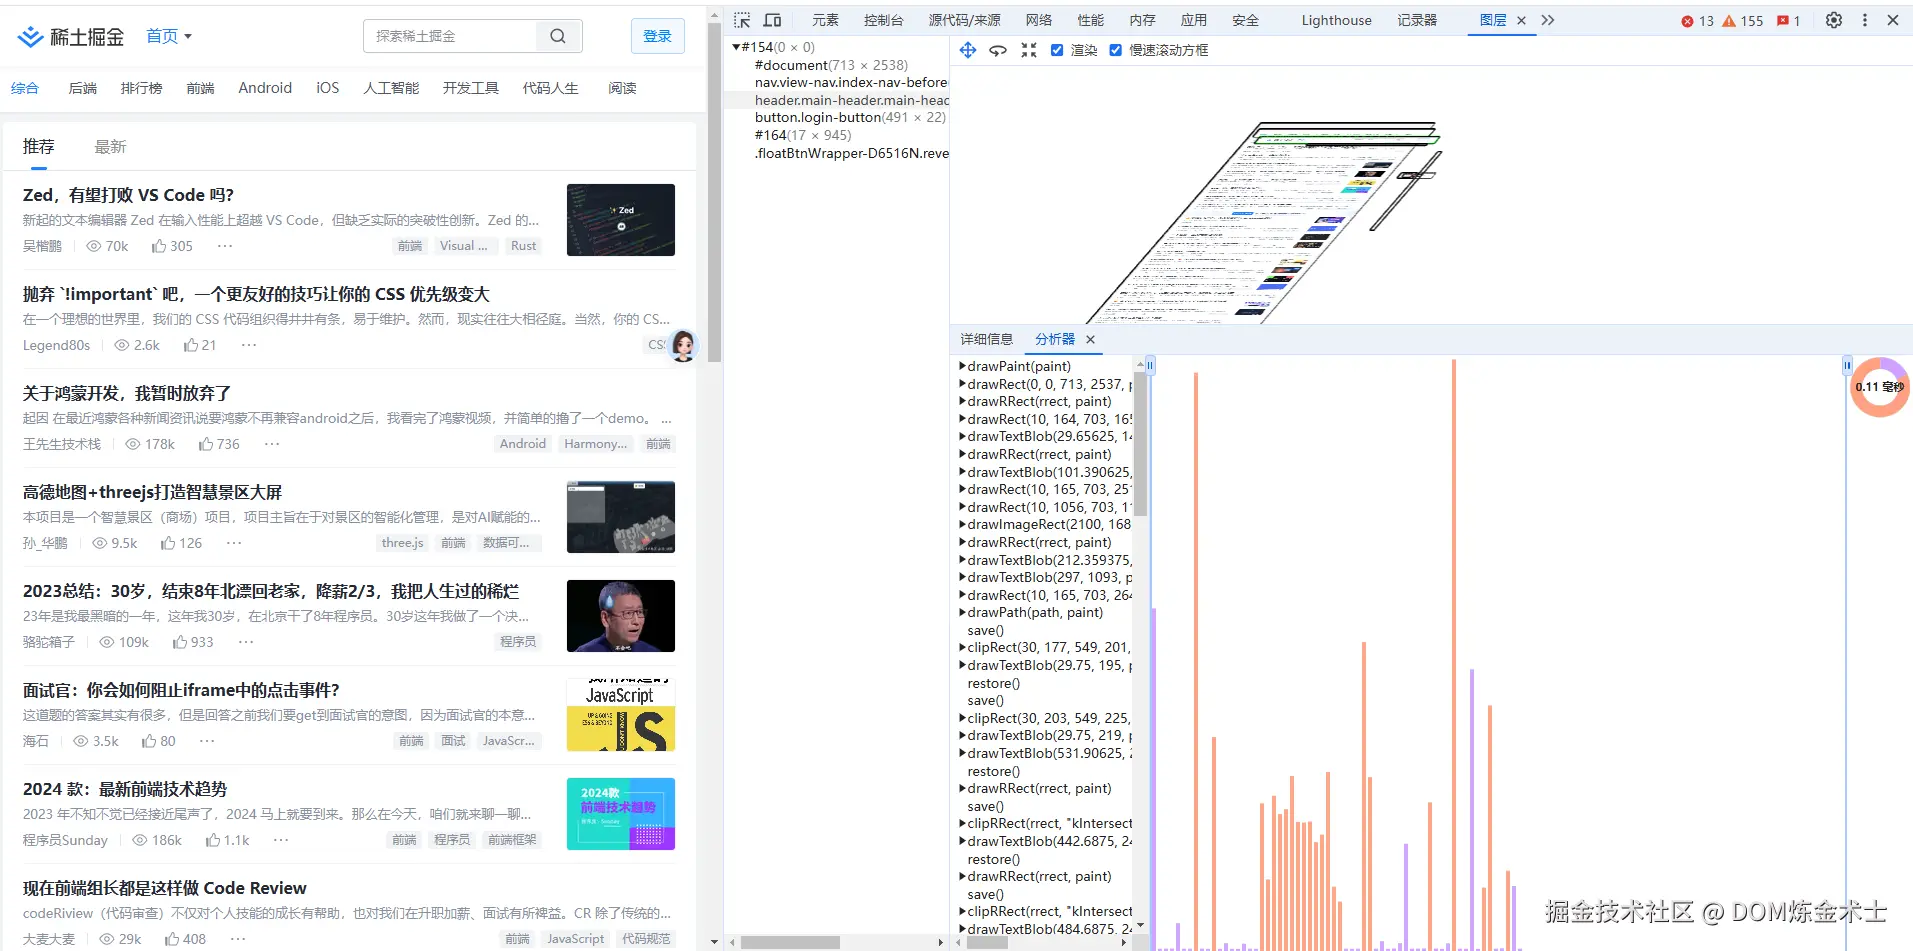Show more DevTools tabs with the double chevron
The image size is (1913, 951).
(x=1548, y=20)
